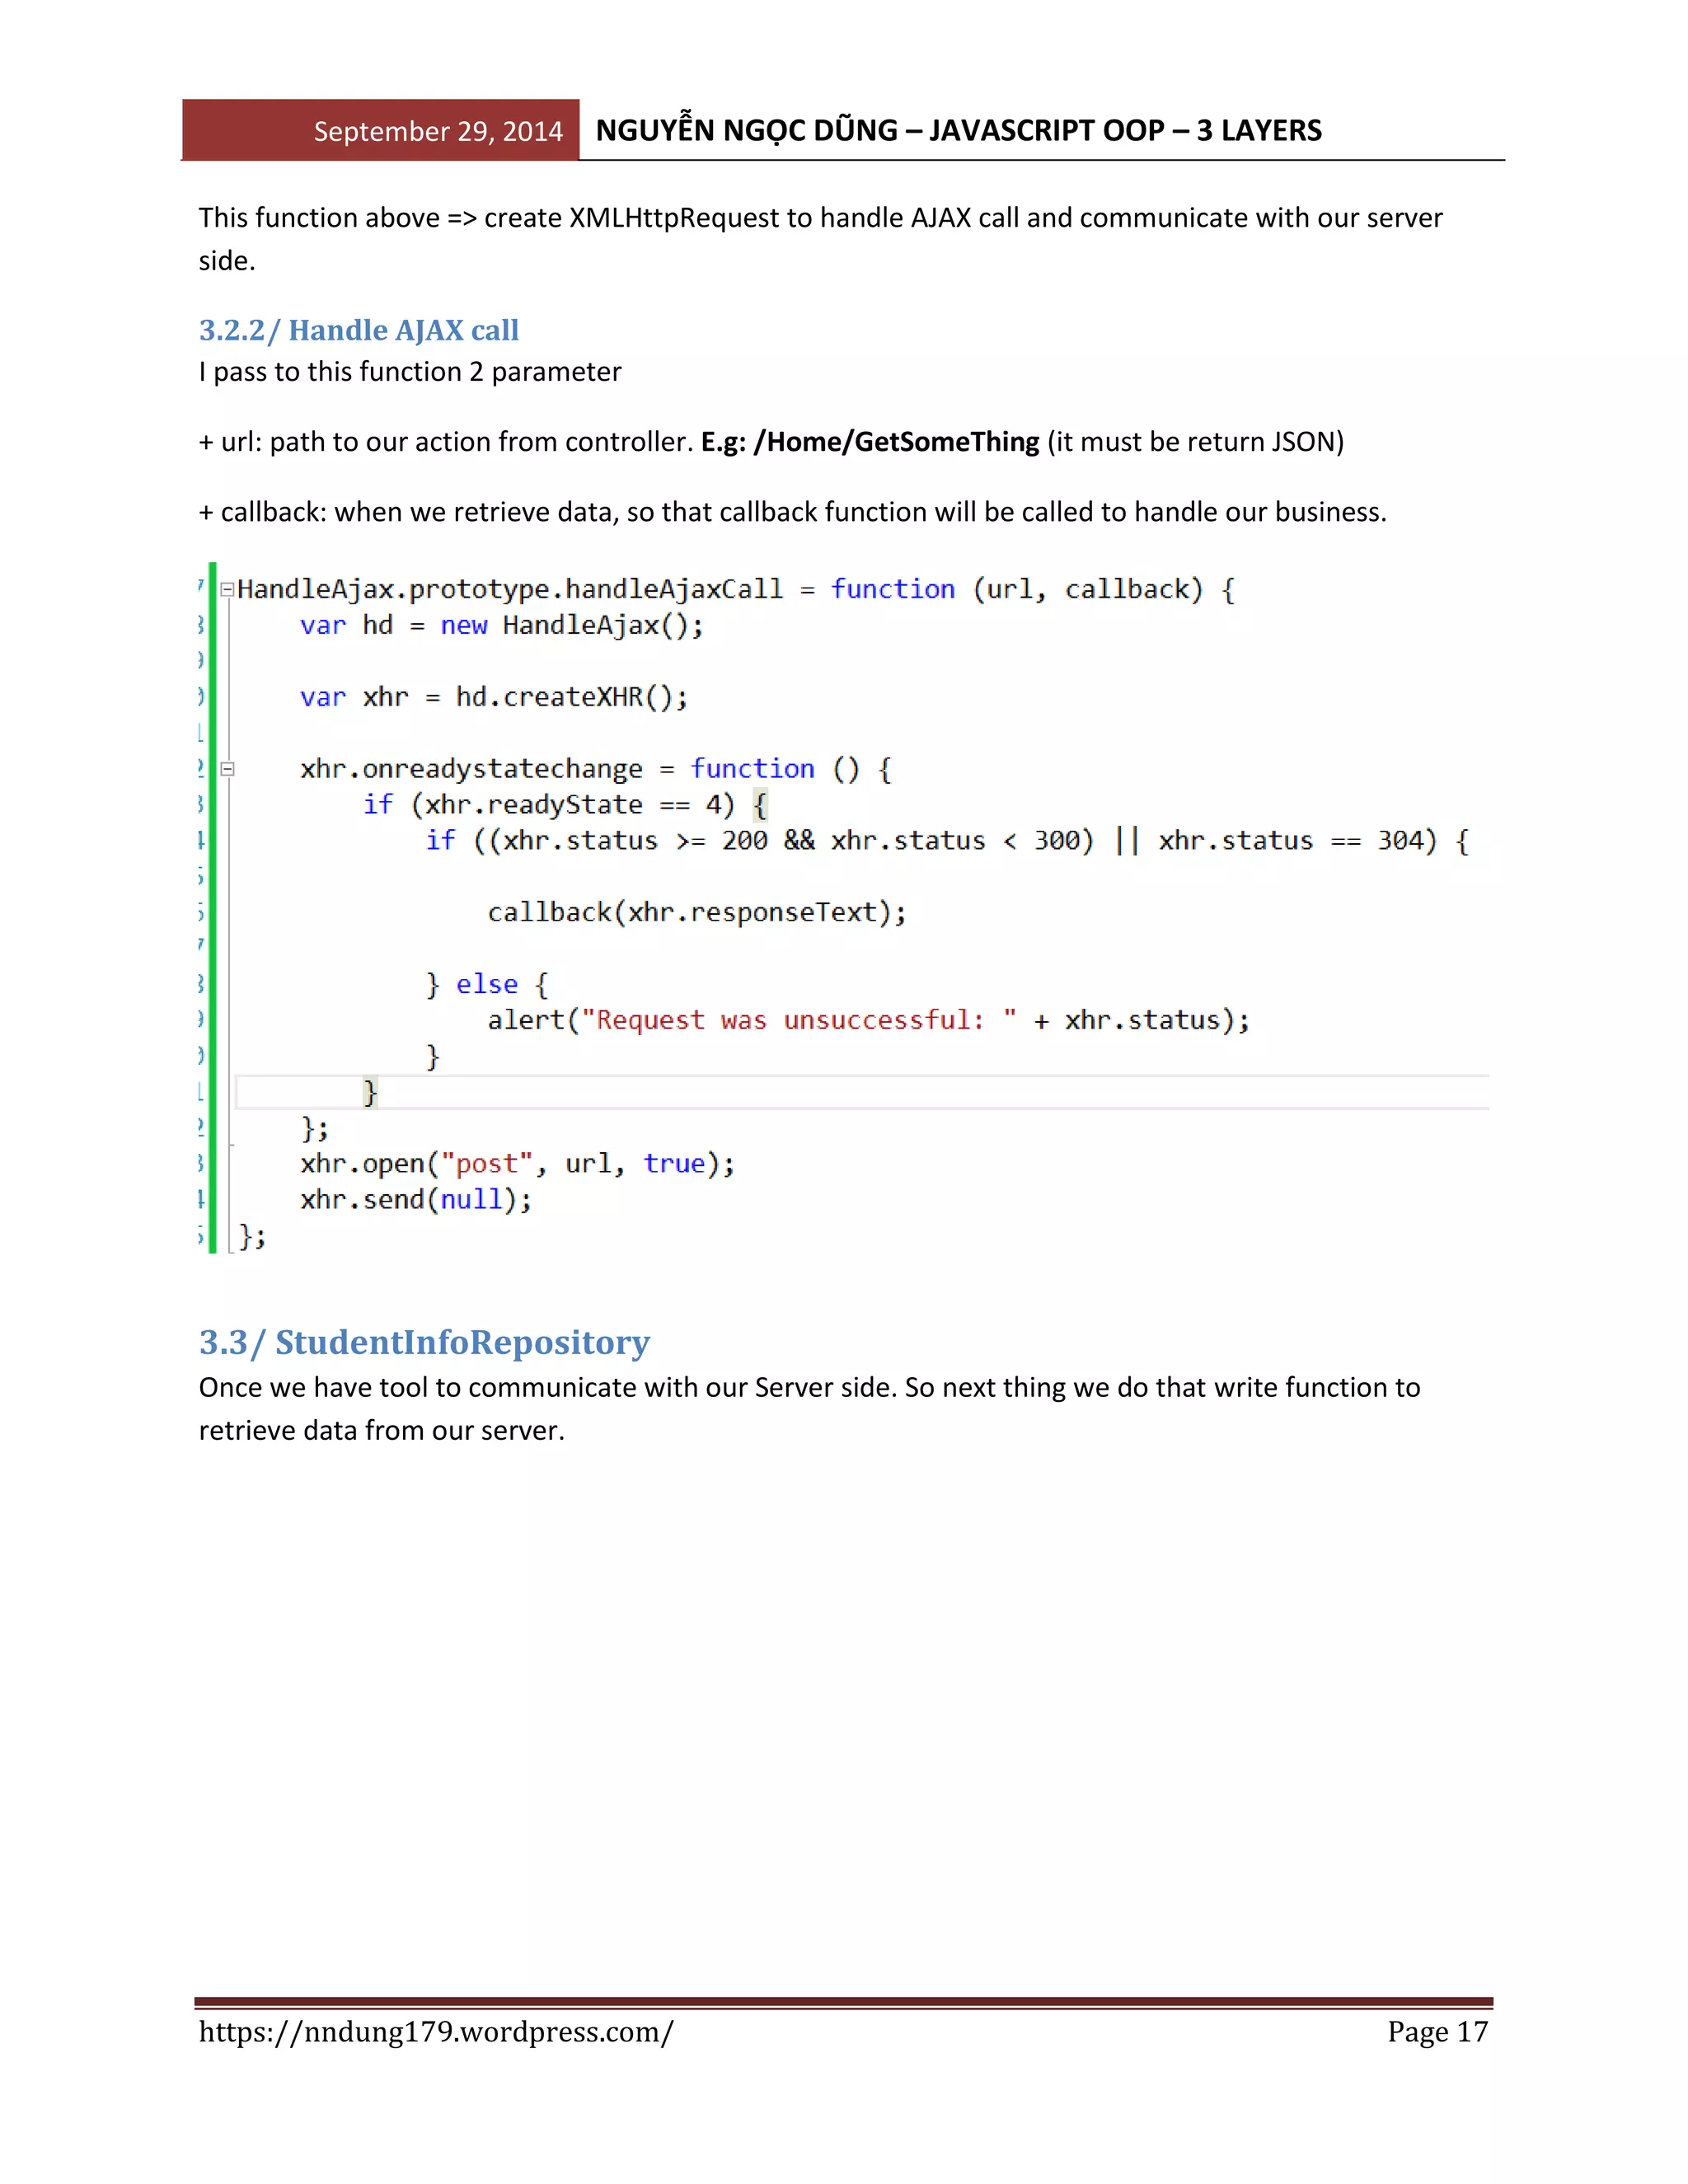Click the 'true' keyword in xhr.open
1688x2184 pixels.
tap(673, 1163)
